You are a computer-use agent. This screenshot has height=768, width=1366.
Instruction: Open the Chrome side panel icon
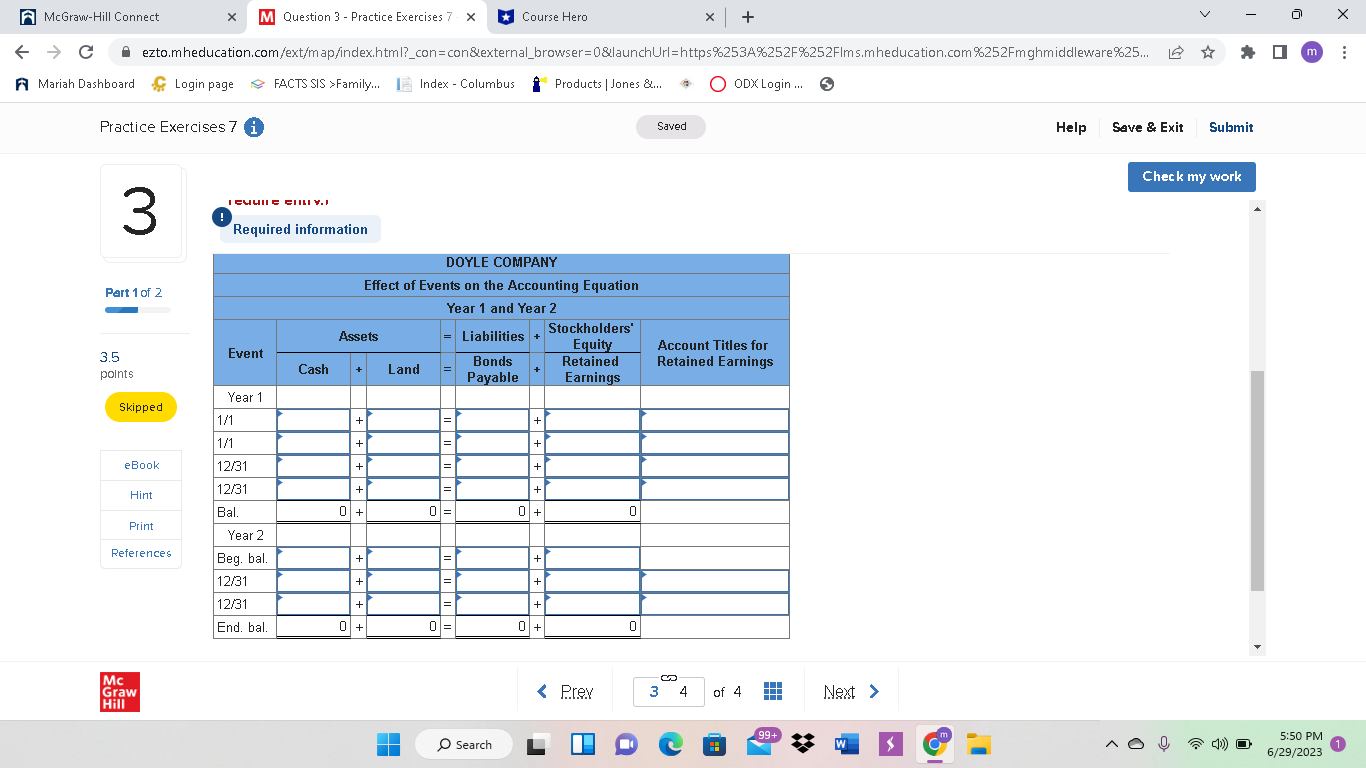click(x=1280, y=52)
